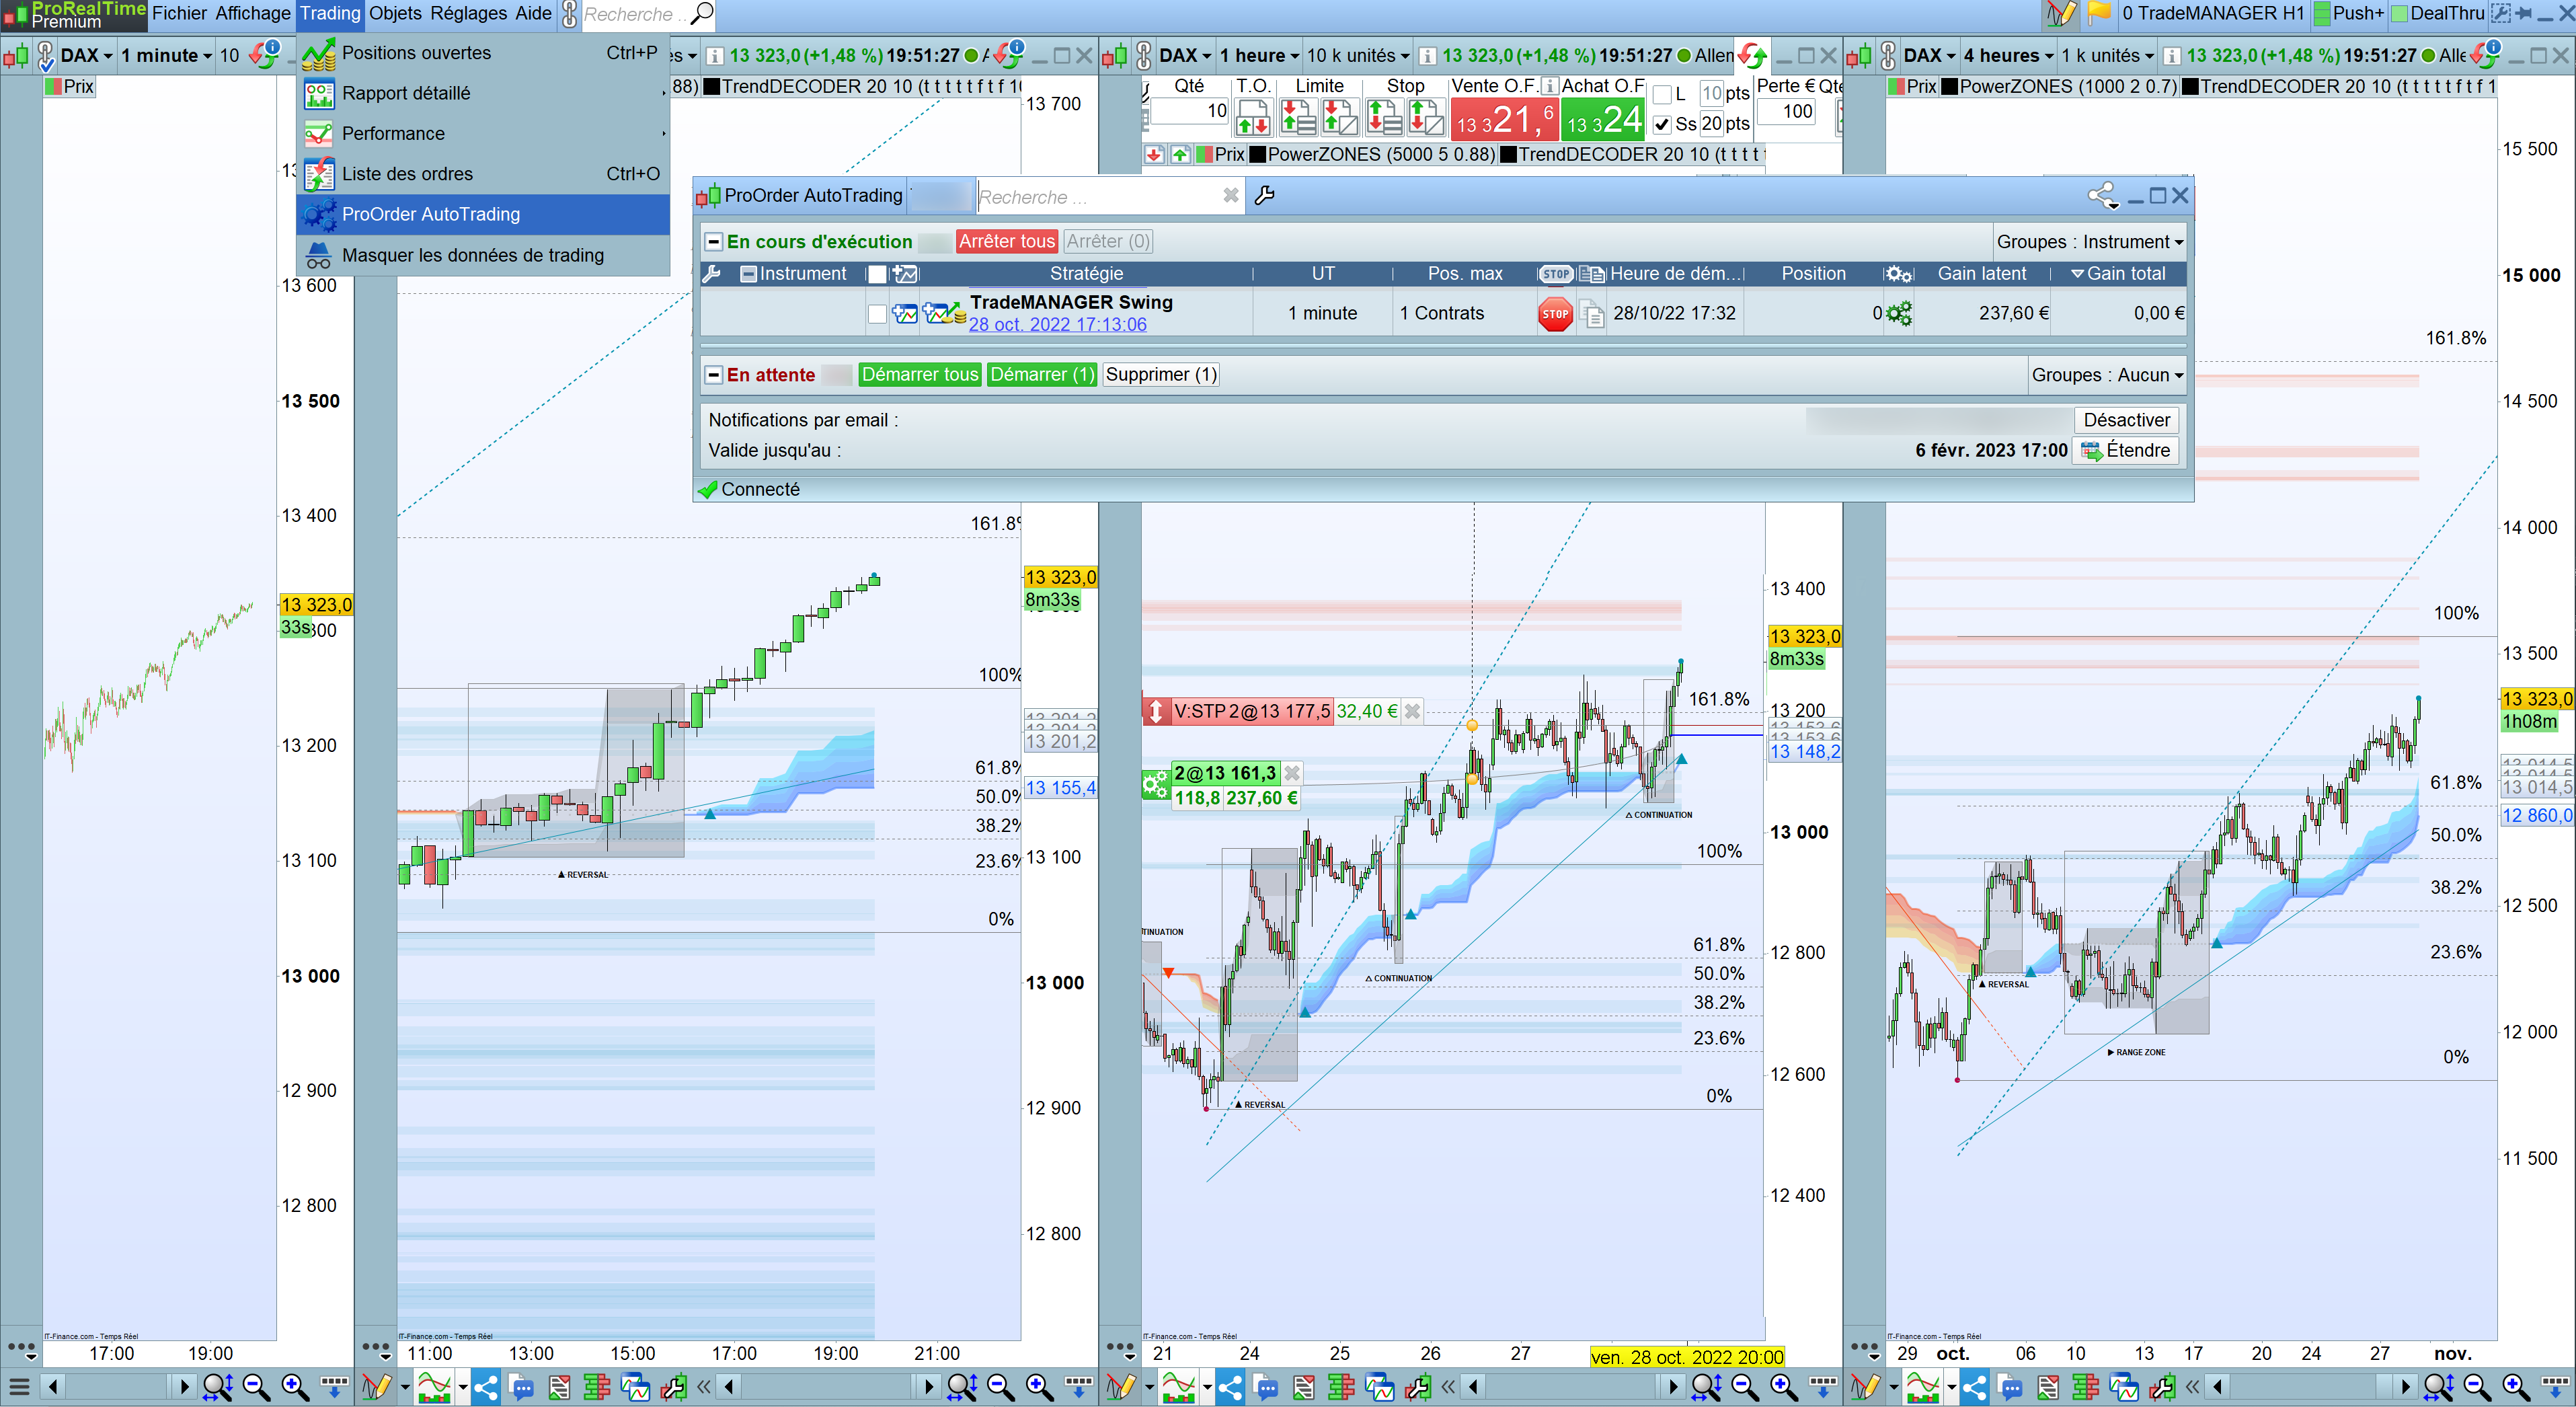Viewport: 2576px width, 1407px height.
Task: Open Groupes : Instrument dropdown
Action: (2090, 241)
